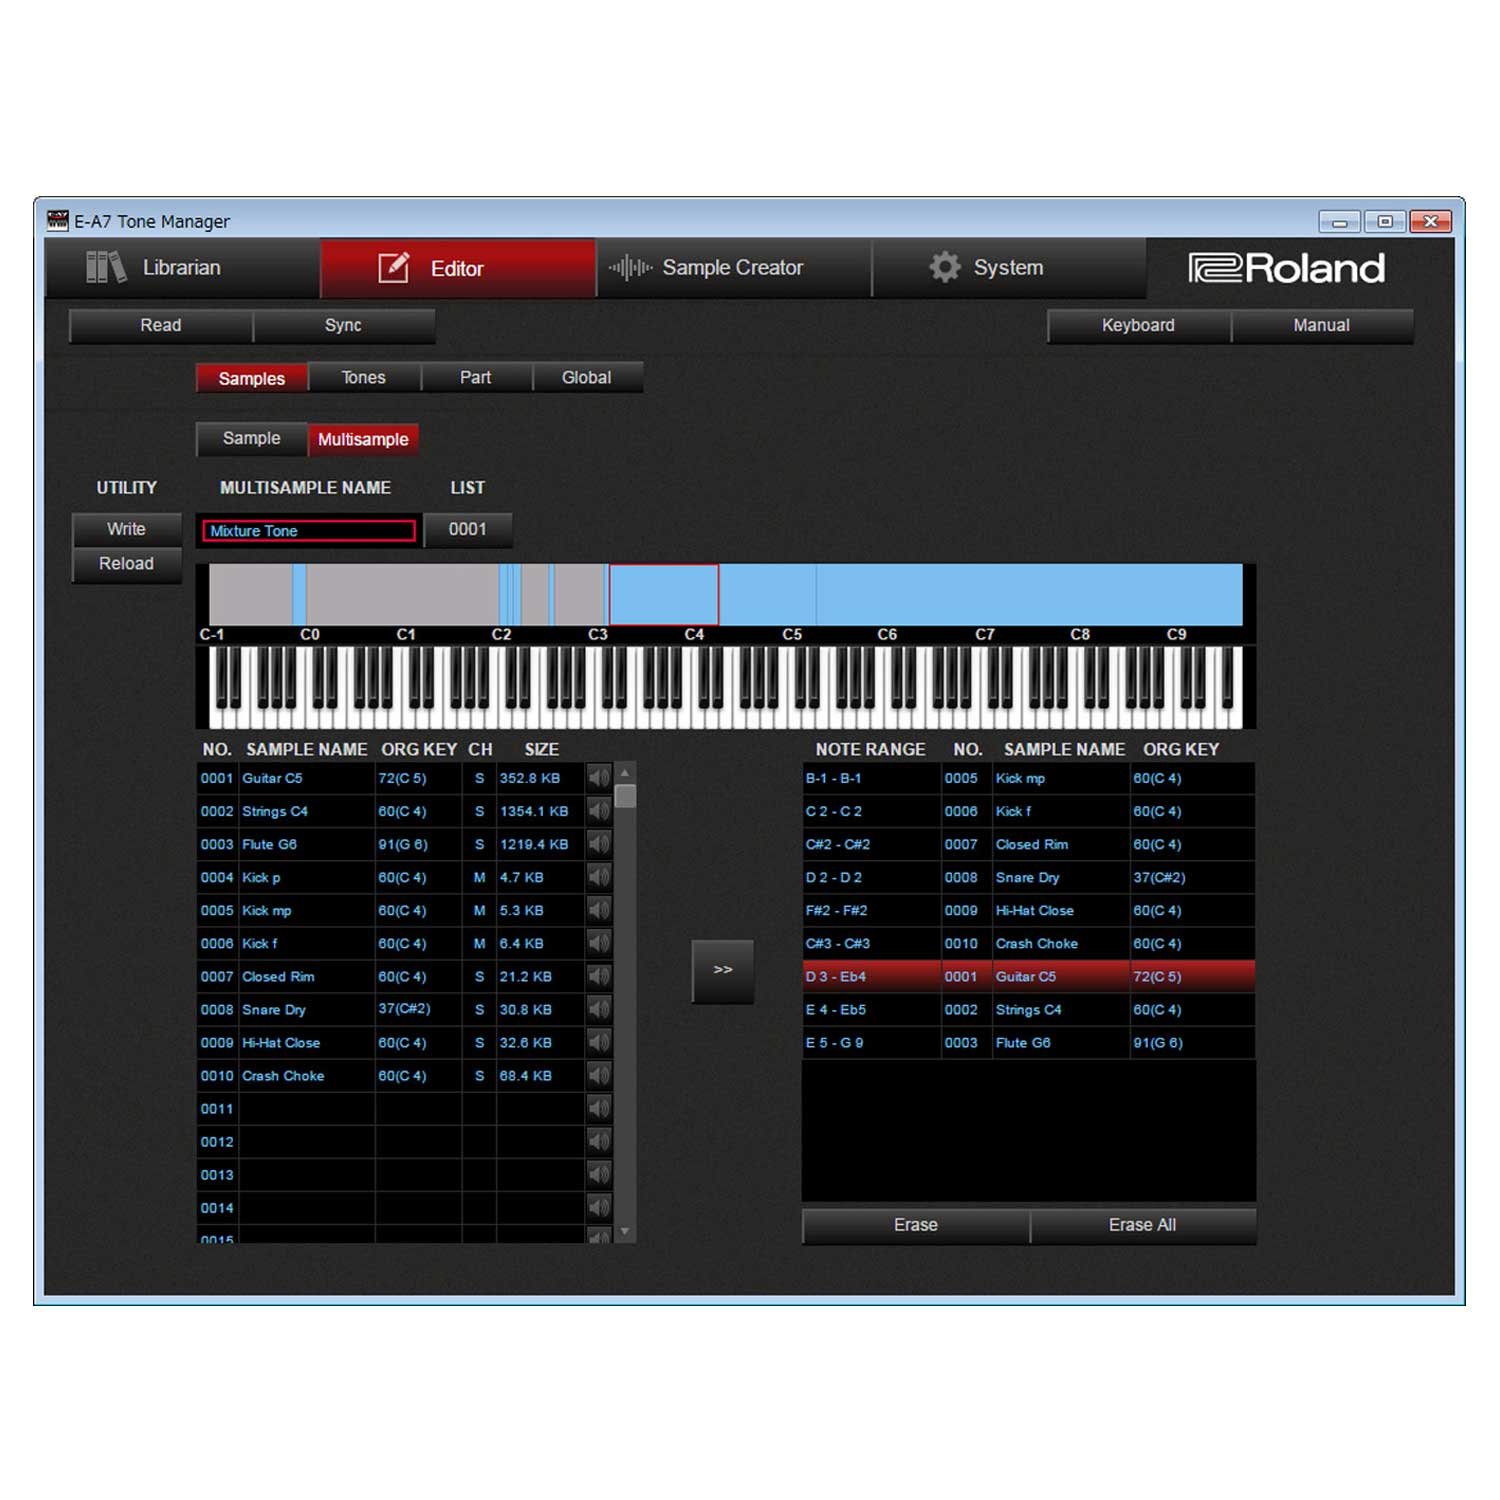Select the C2 - C2 note range row
This screenshot has width=1500, height=1500.
point(1029,811)
